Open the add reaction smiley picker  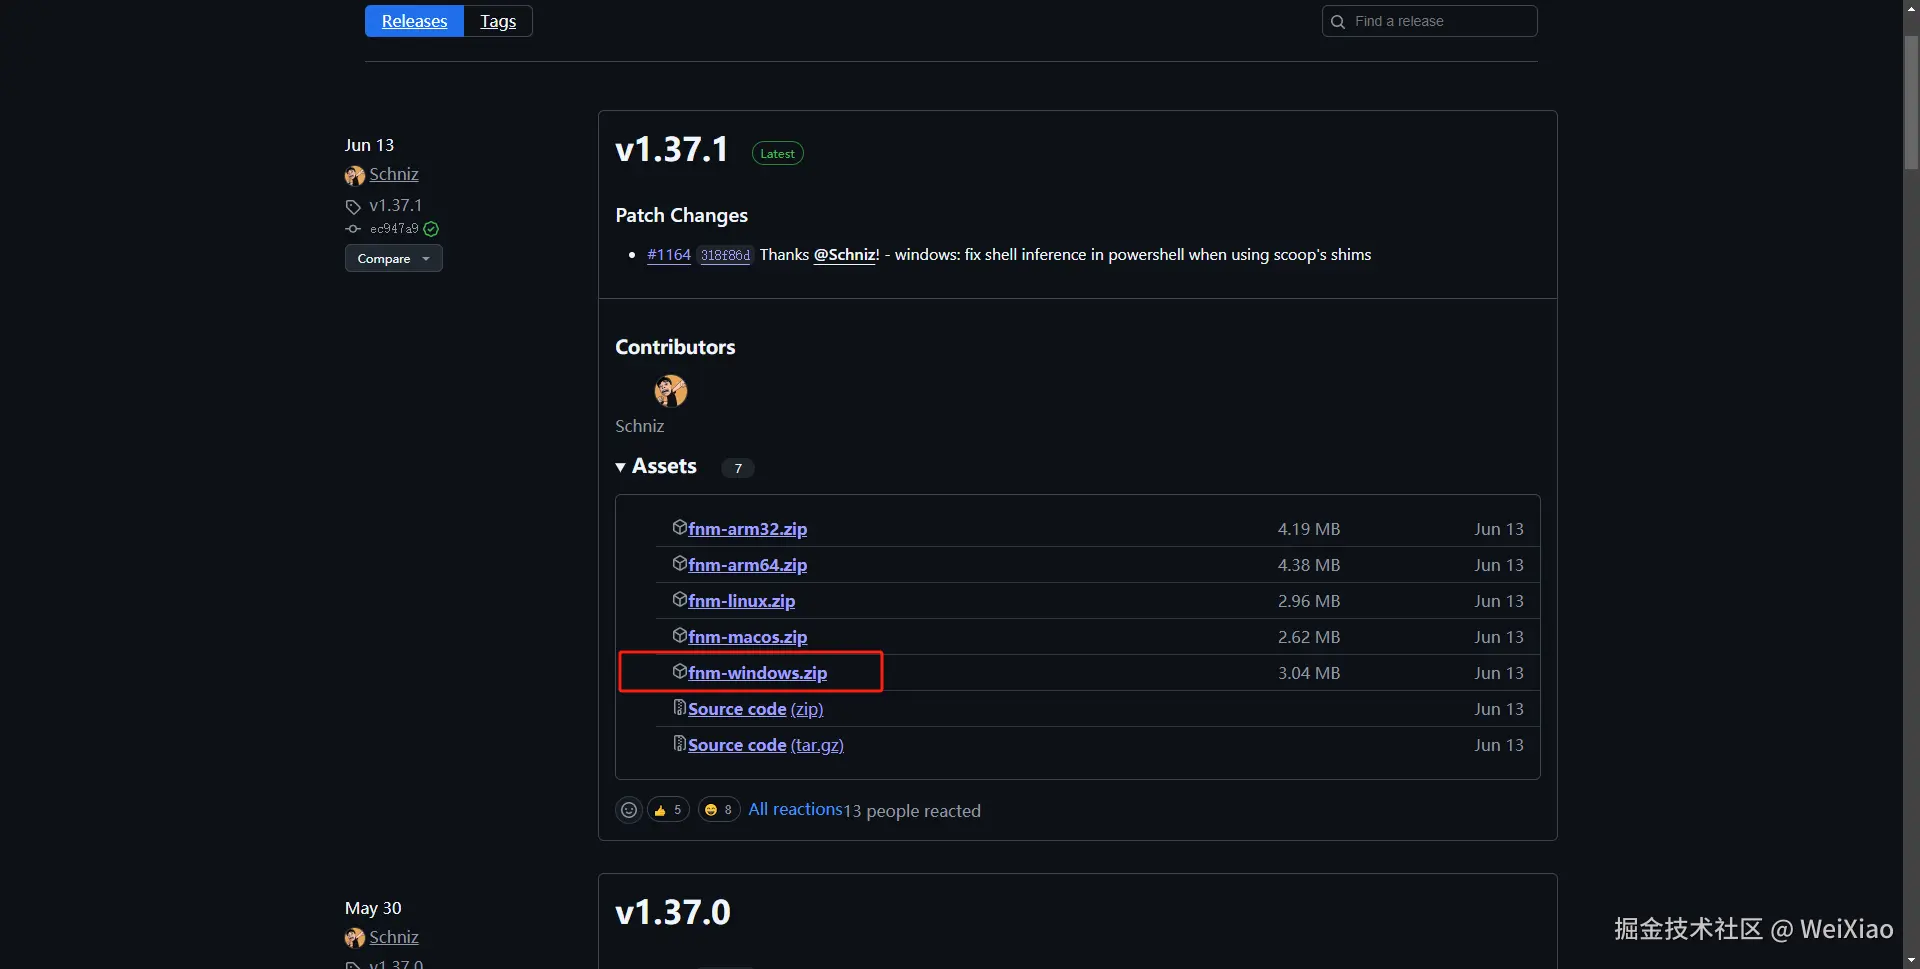coord(629,810)
